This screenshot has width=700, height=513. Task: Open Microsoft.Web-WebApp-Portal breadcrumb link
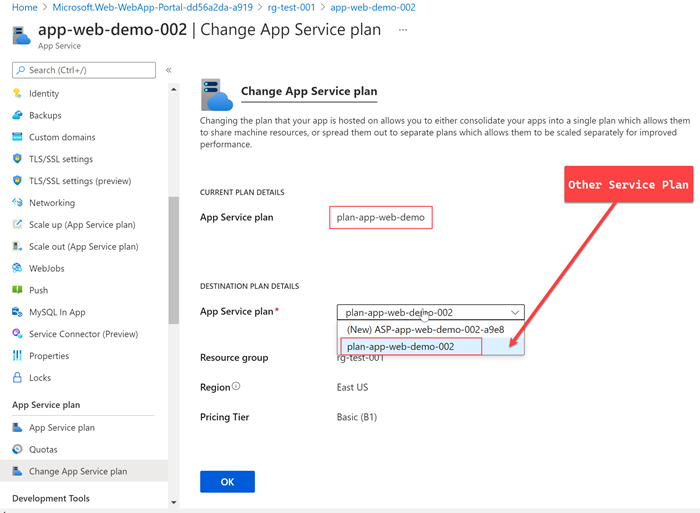pos(153,8)
